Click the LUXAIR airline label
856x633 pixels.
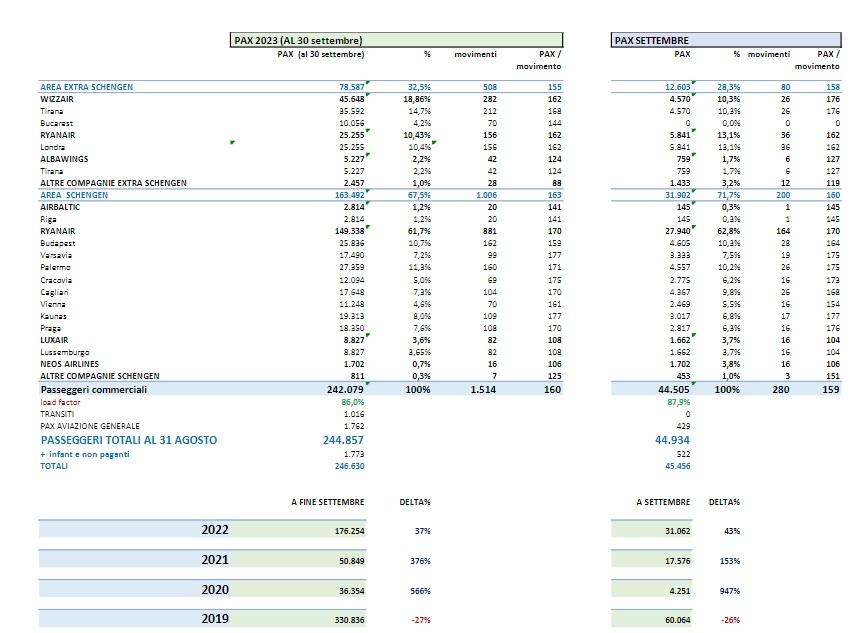54,340
